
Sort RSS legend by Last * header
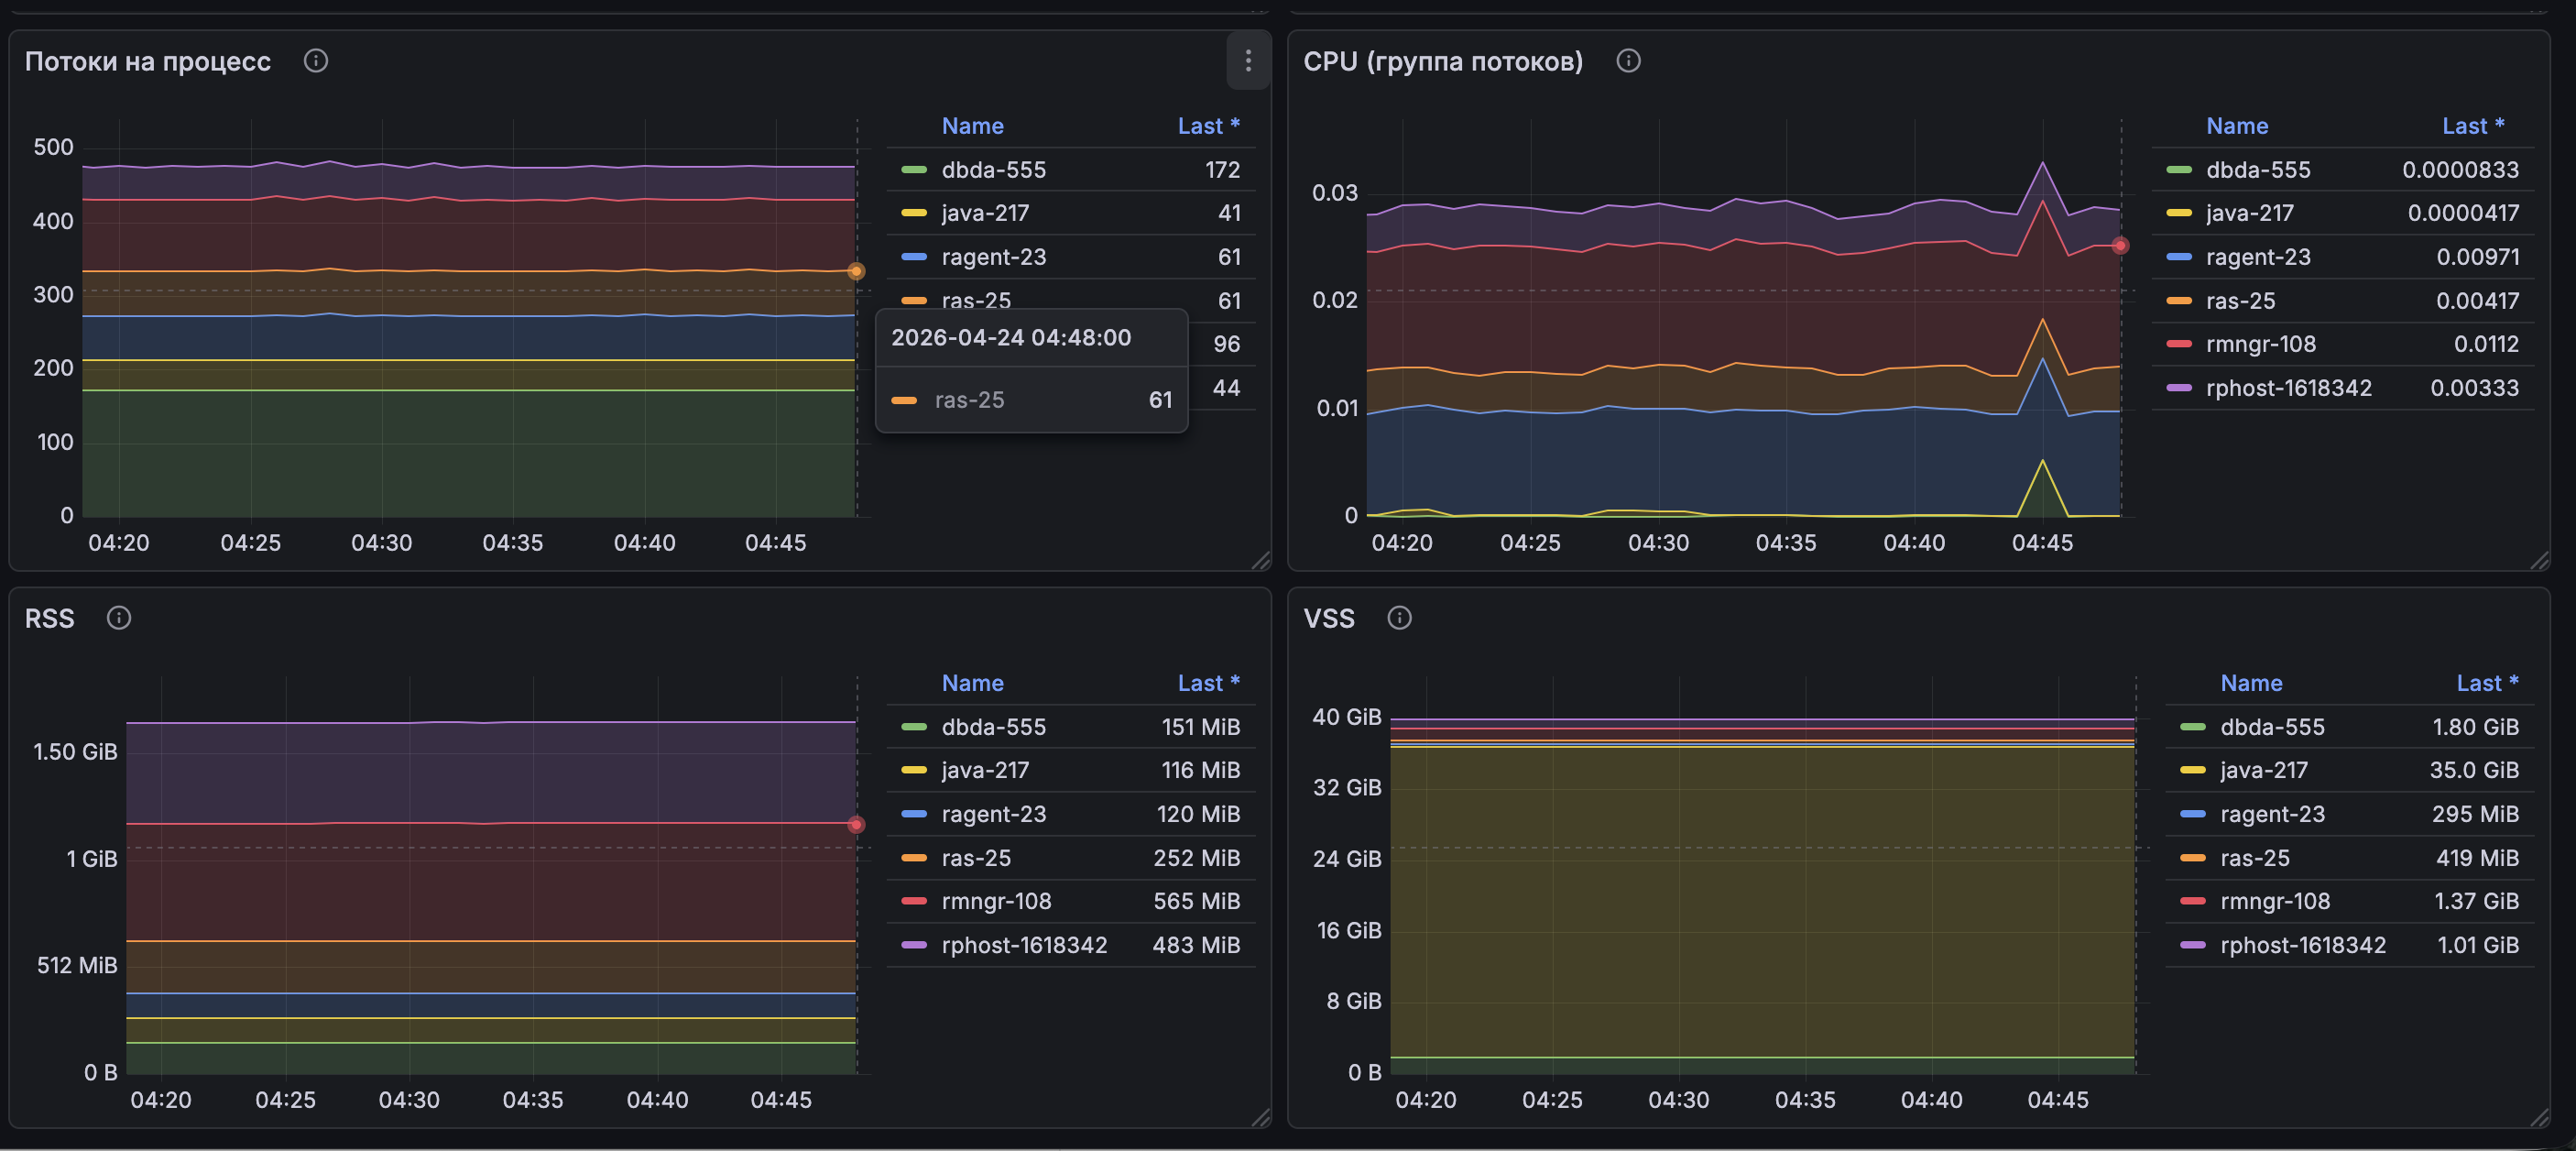tap(1207, 683)
